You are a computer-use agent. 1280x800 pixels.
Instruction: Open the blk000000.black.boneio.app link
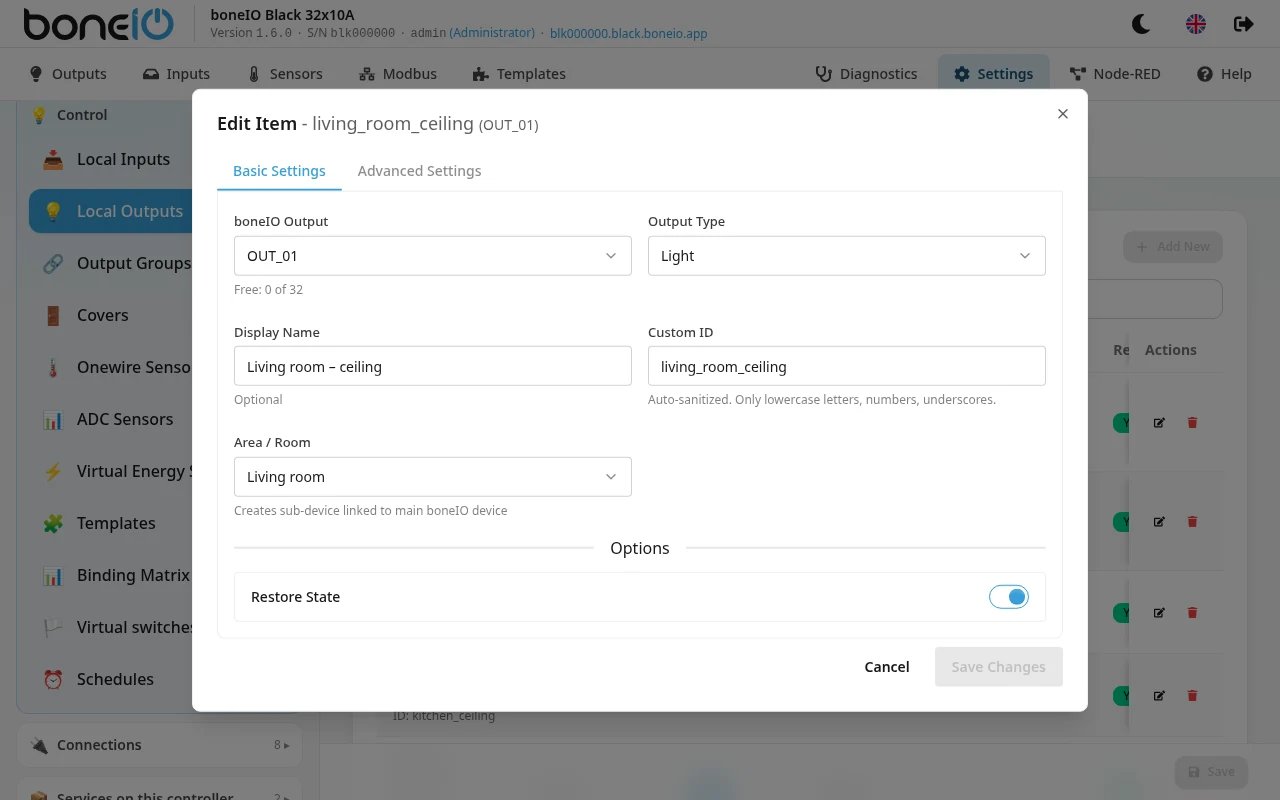click(629, 33)
